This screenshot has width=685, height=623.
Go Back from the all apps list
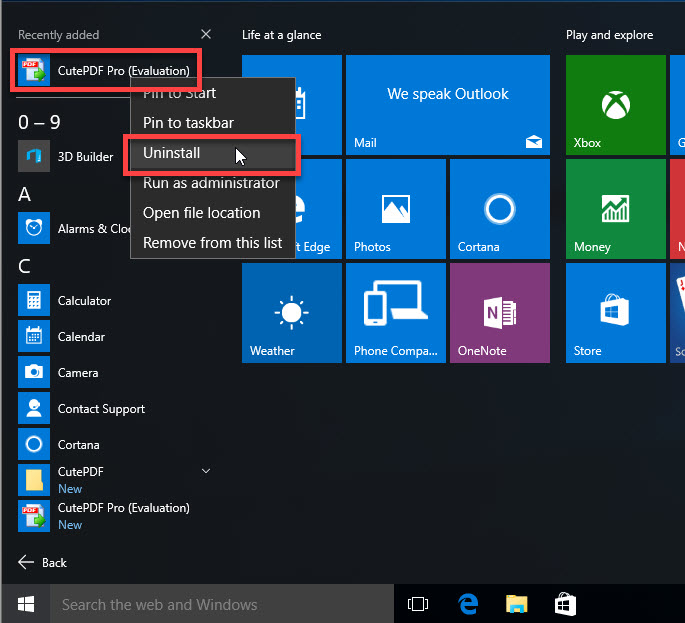(42, 562)
